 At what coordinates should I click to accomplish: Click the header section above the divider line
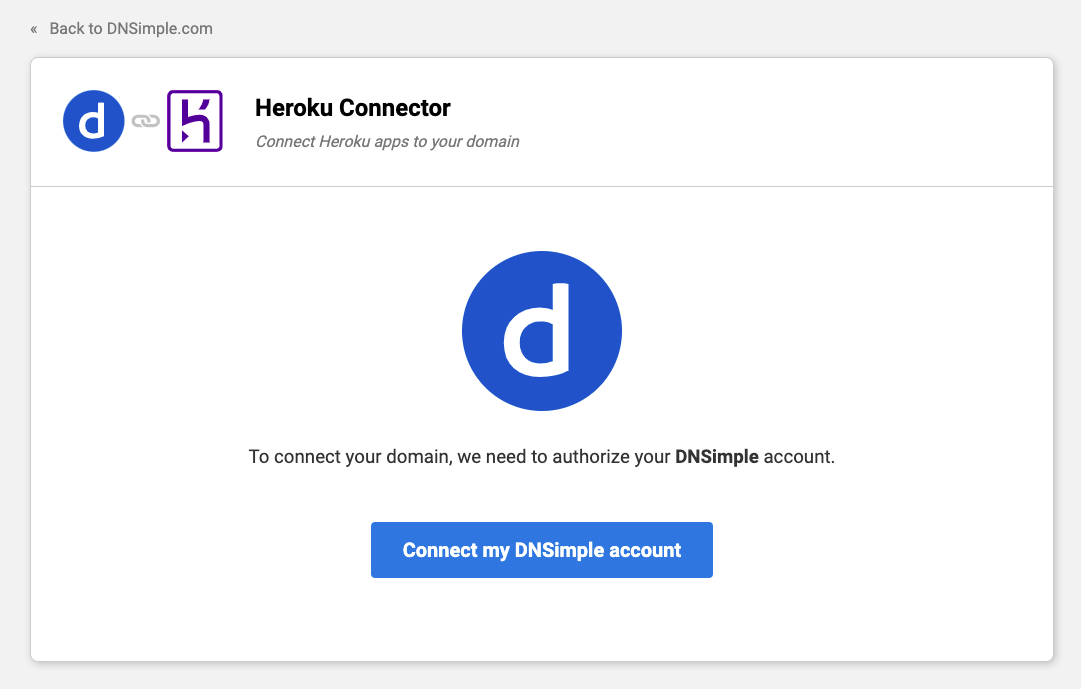700,120
